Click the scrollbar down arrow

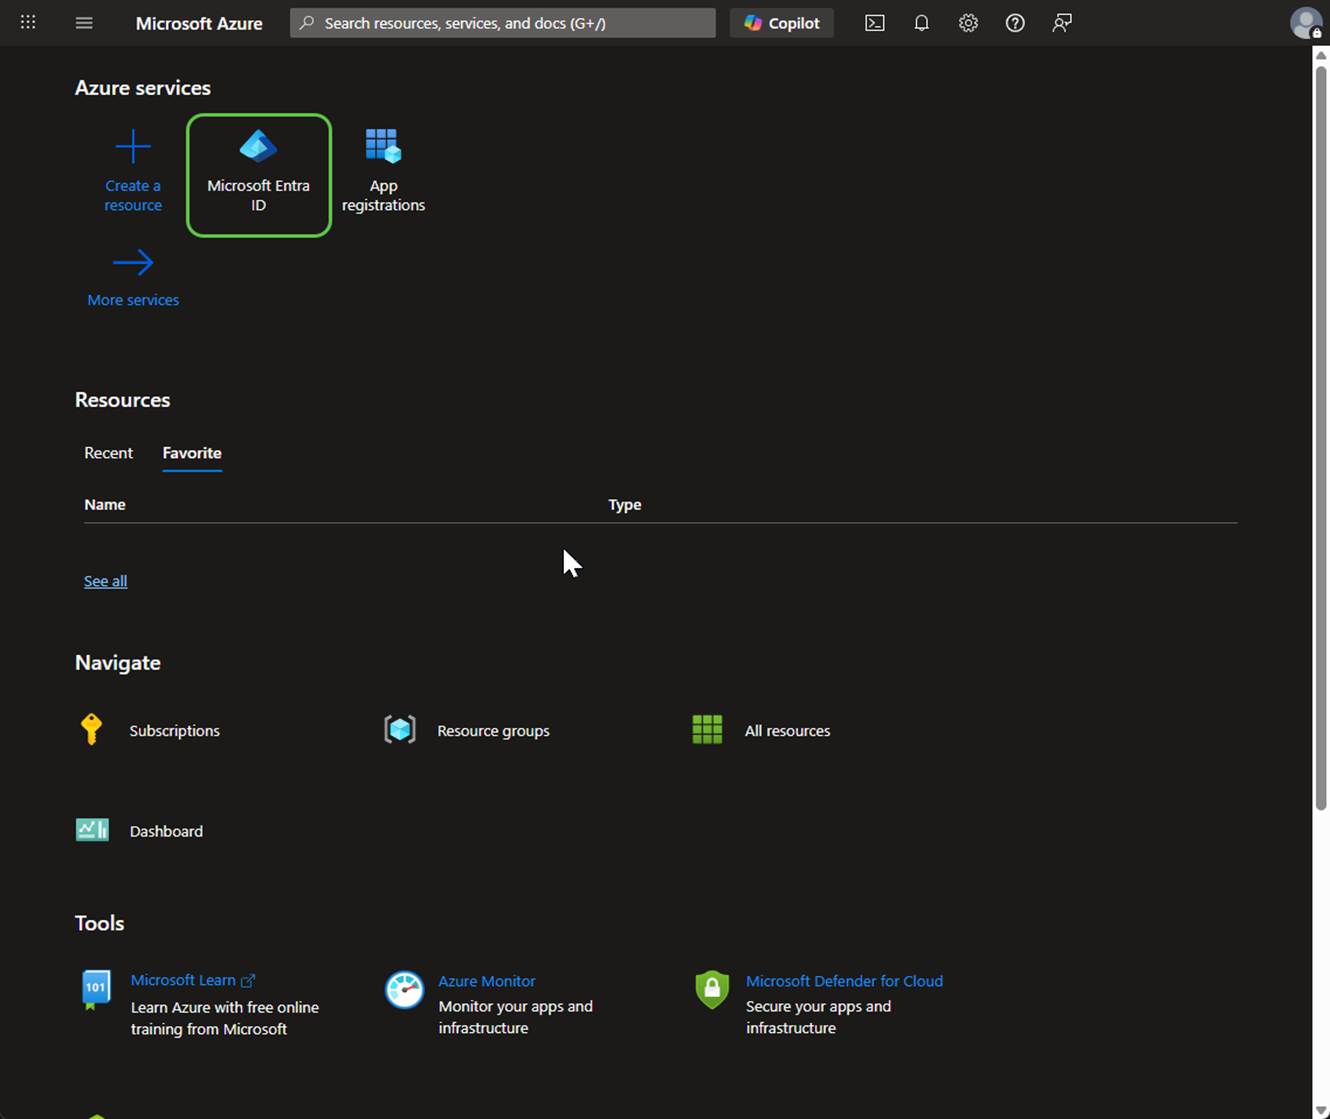1321,1111
